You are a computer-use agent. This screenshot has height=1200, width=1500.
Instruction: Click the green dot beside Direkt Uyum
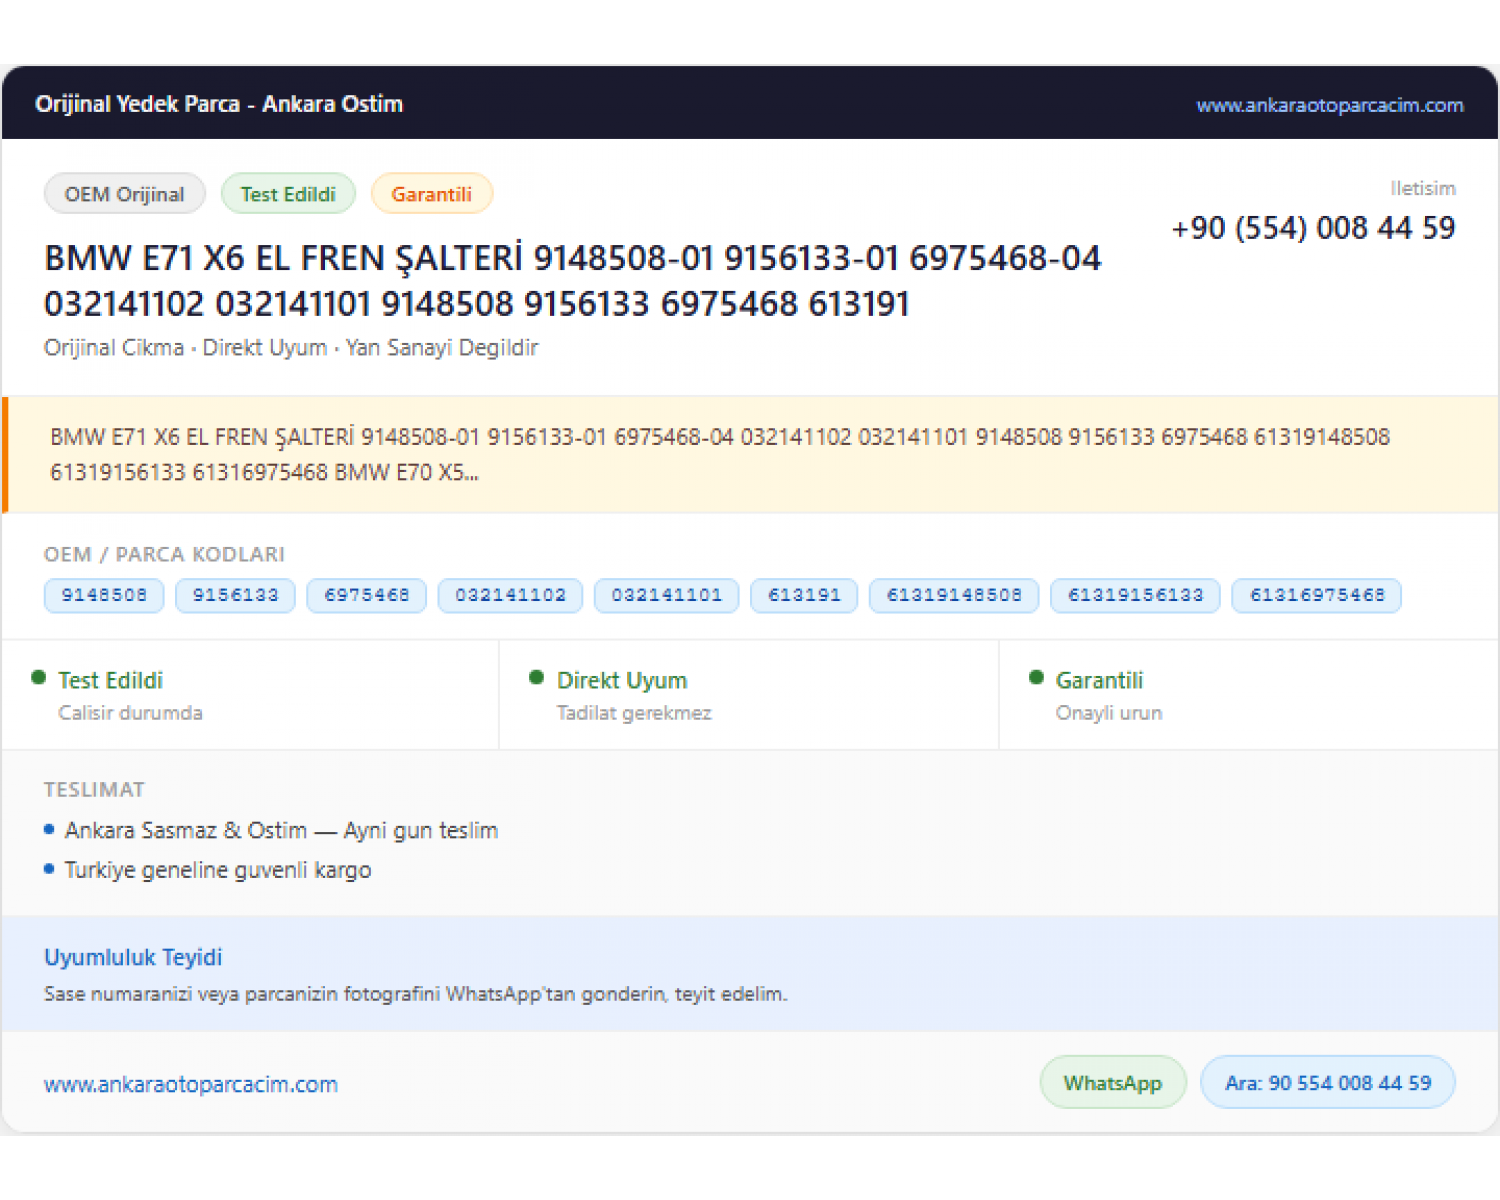click(x=536, y=678)
